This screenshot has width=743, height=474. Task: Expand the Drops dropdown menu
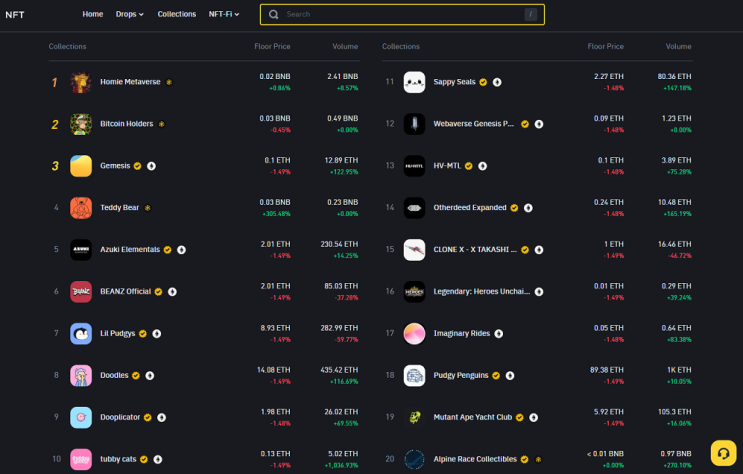(129, 14)
